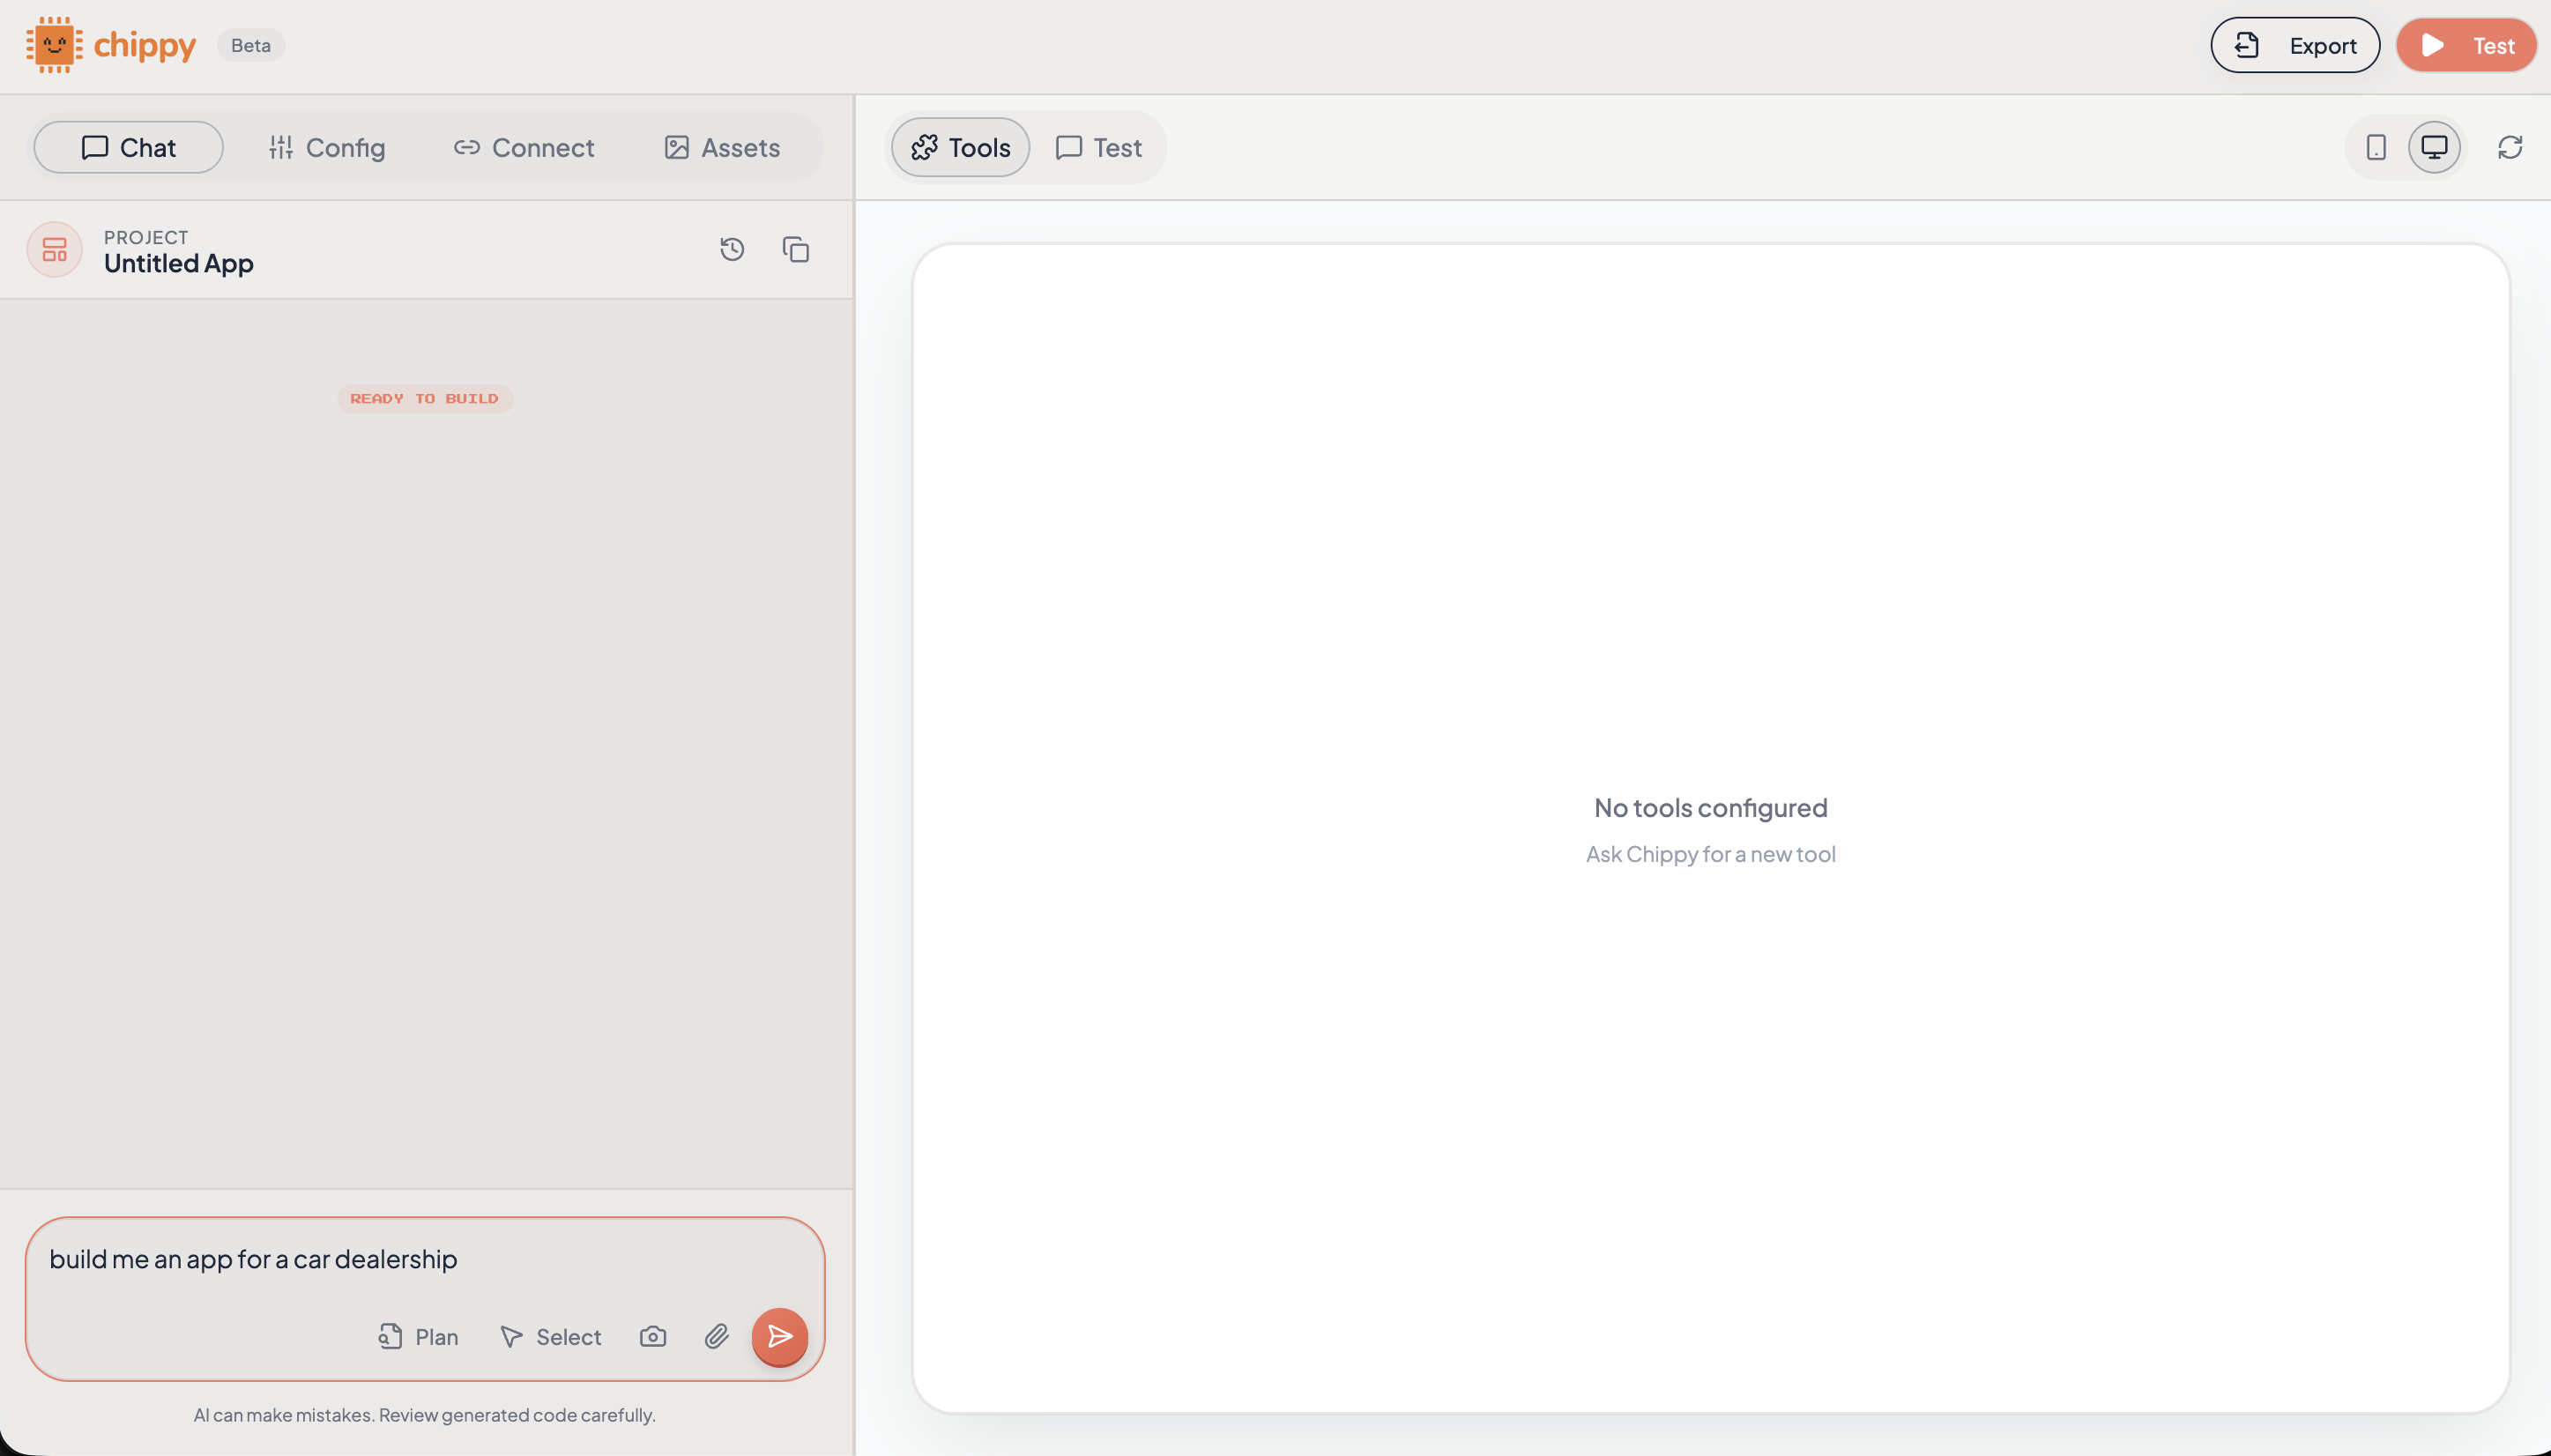
Task: Open the Config tab
Action: tap(326, 147)
